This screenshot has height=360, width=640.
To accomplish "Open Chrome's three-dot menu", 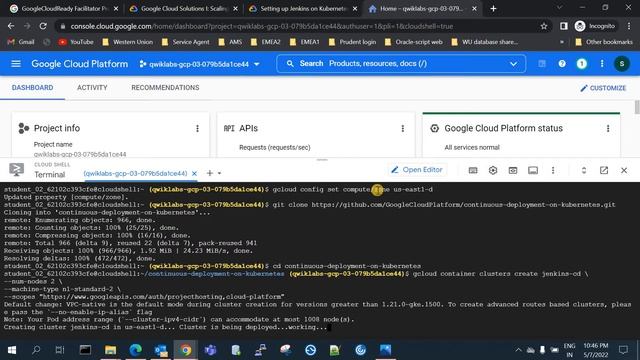I will 629,26.
